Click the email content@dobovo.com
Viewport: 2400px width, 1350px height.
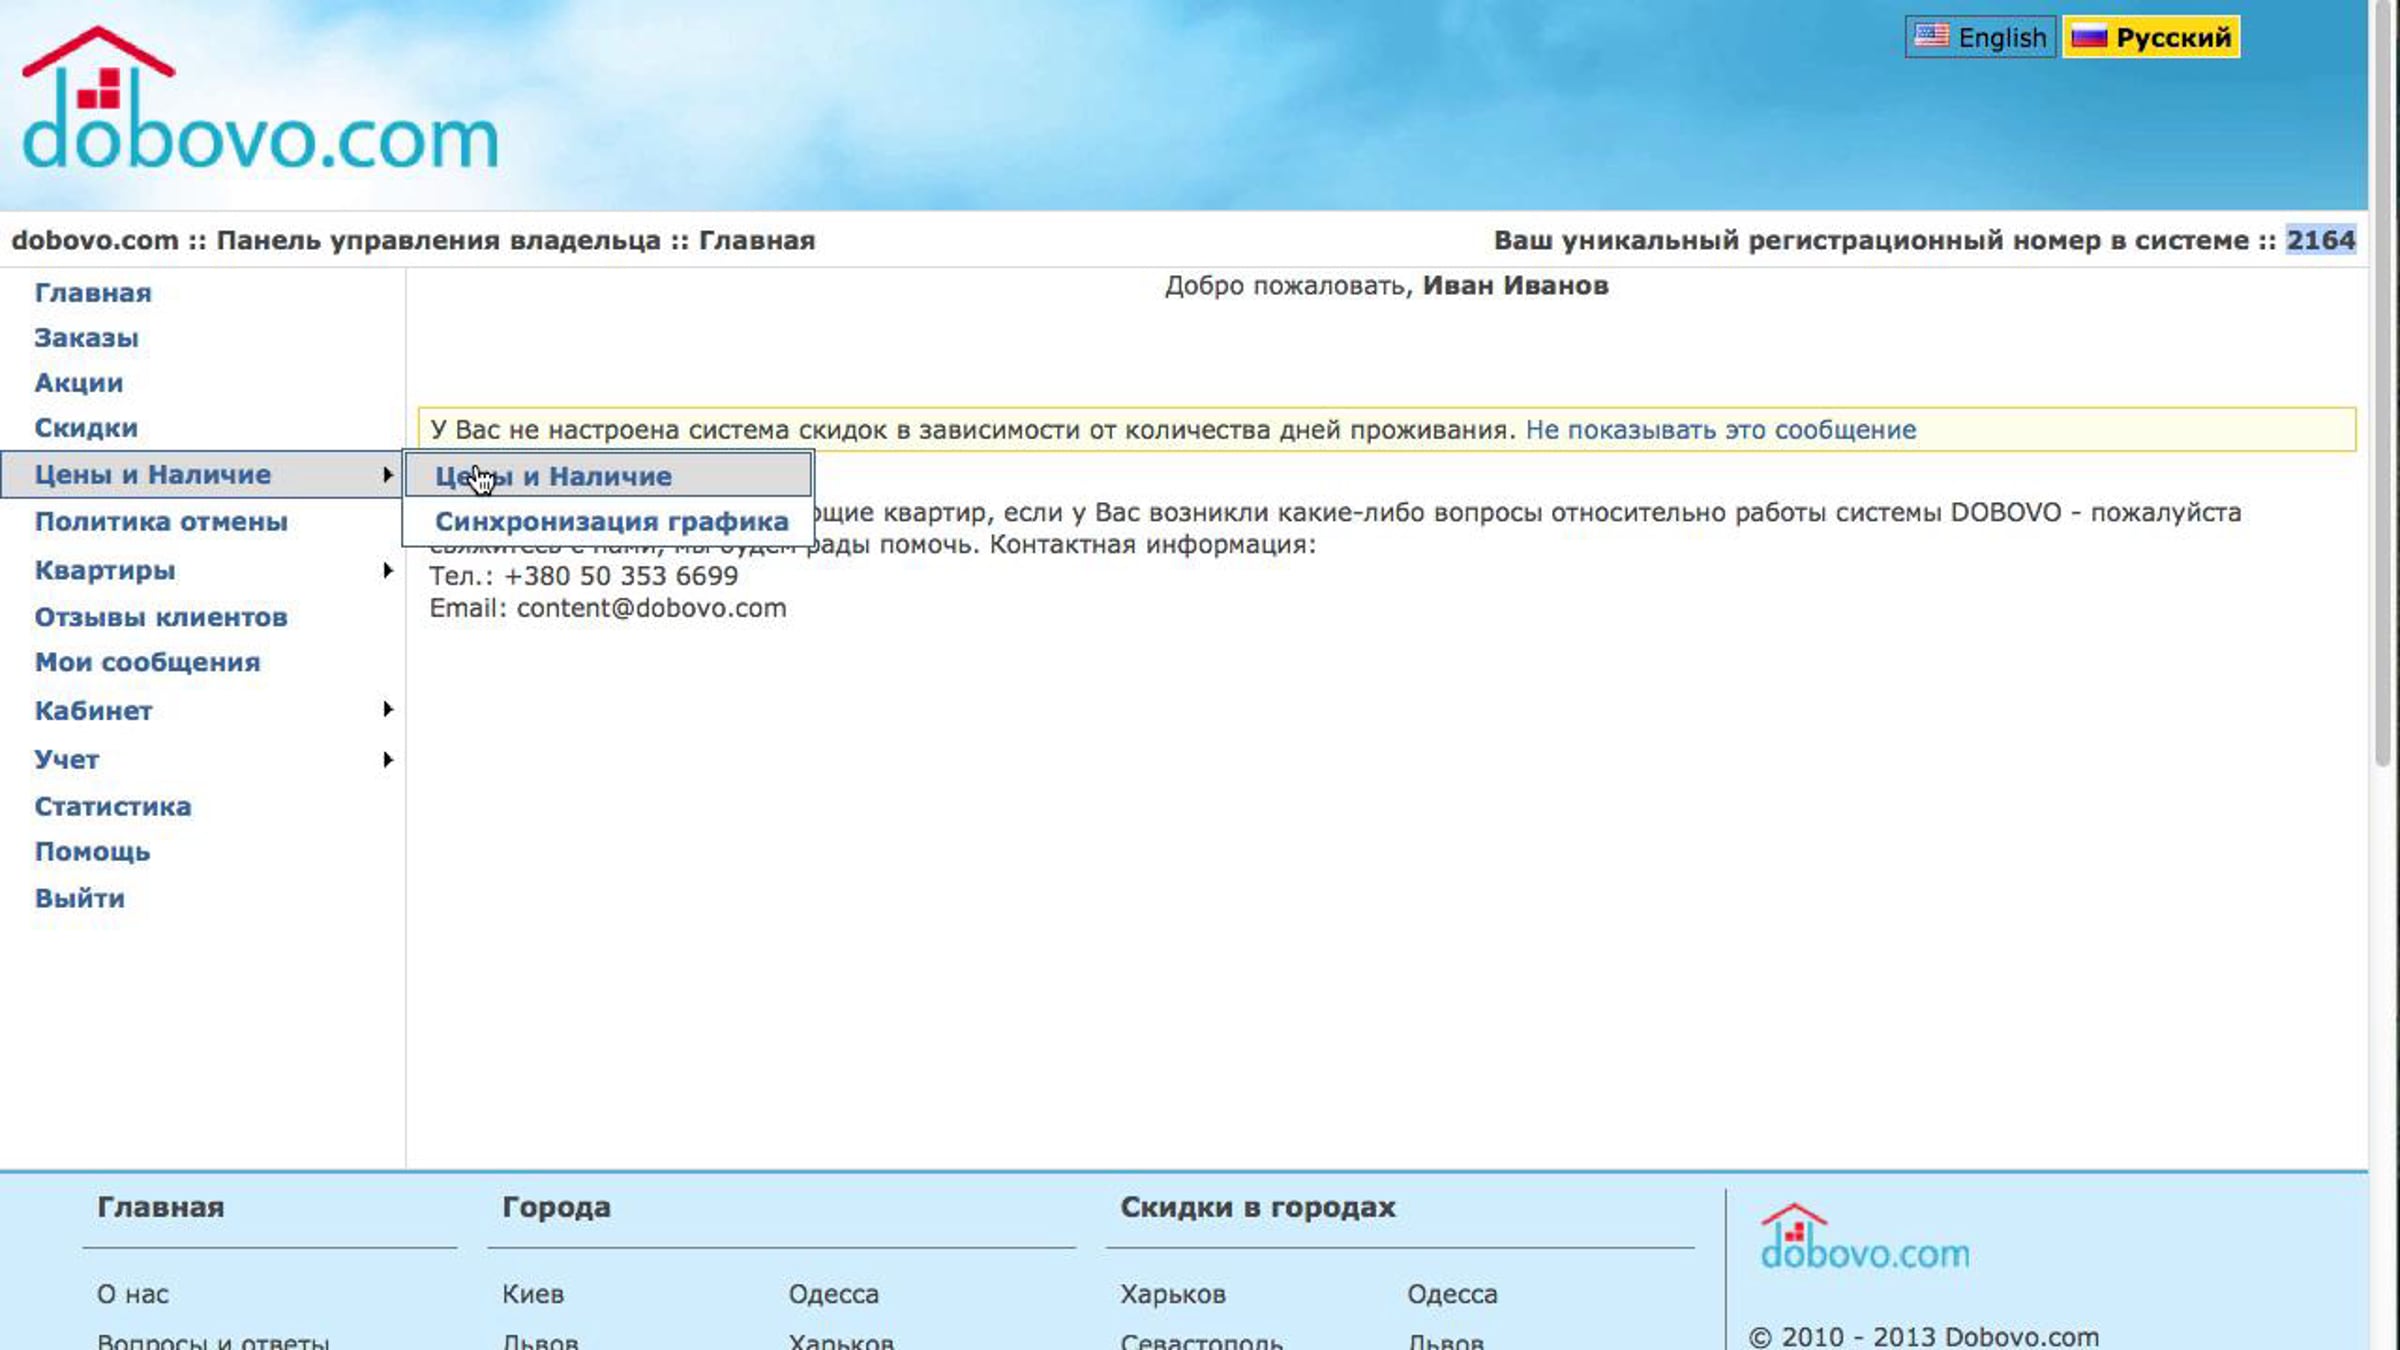(x=651, y=608)
